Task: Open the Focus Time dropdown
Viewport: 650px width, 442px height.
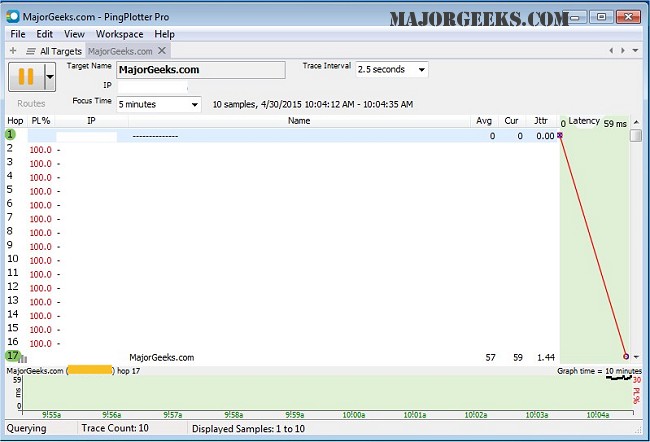Action: [x=158, y=104]
